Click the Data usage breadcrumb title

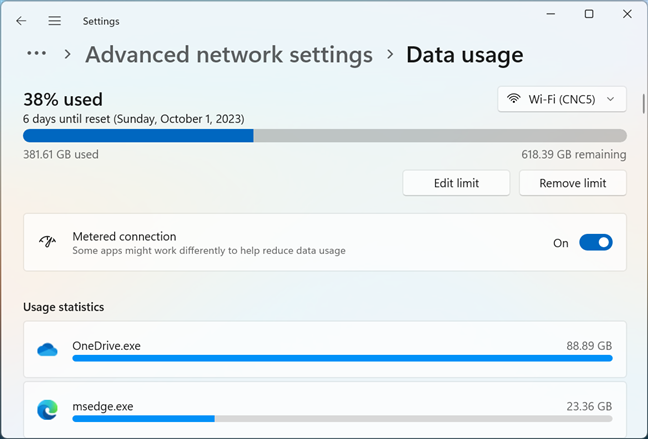pyautogui.click(x=465, y=55)
